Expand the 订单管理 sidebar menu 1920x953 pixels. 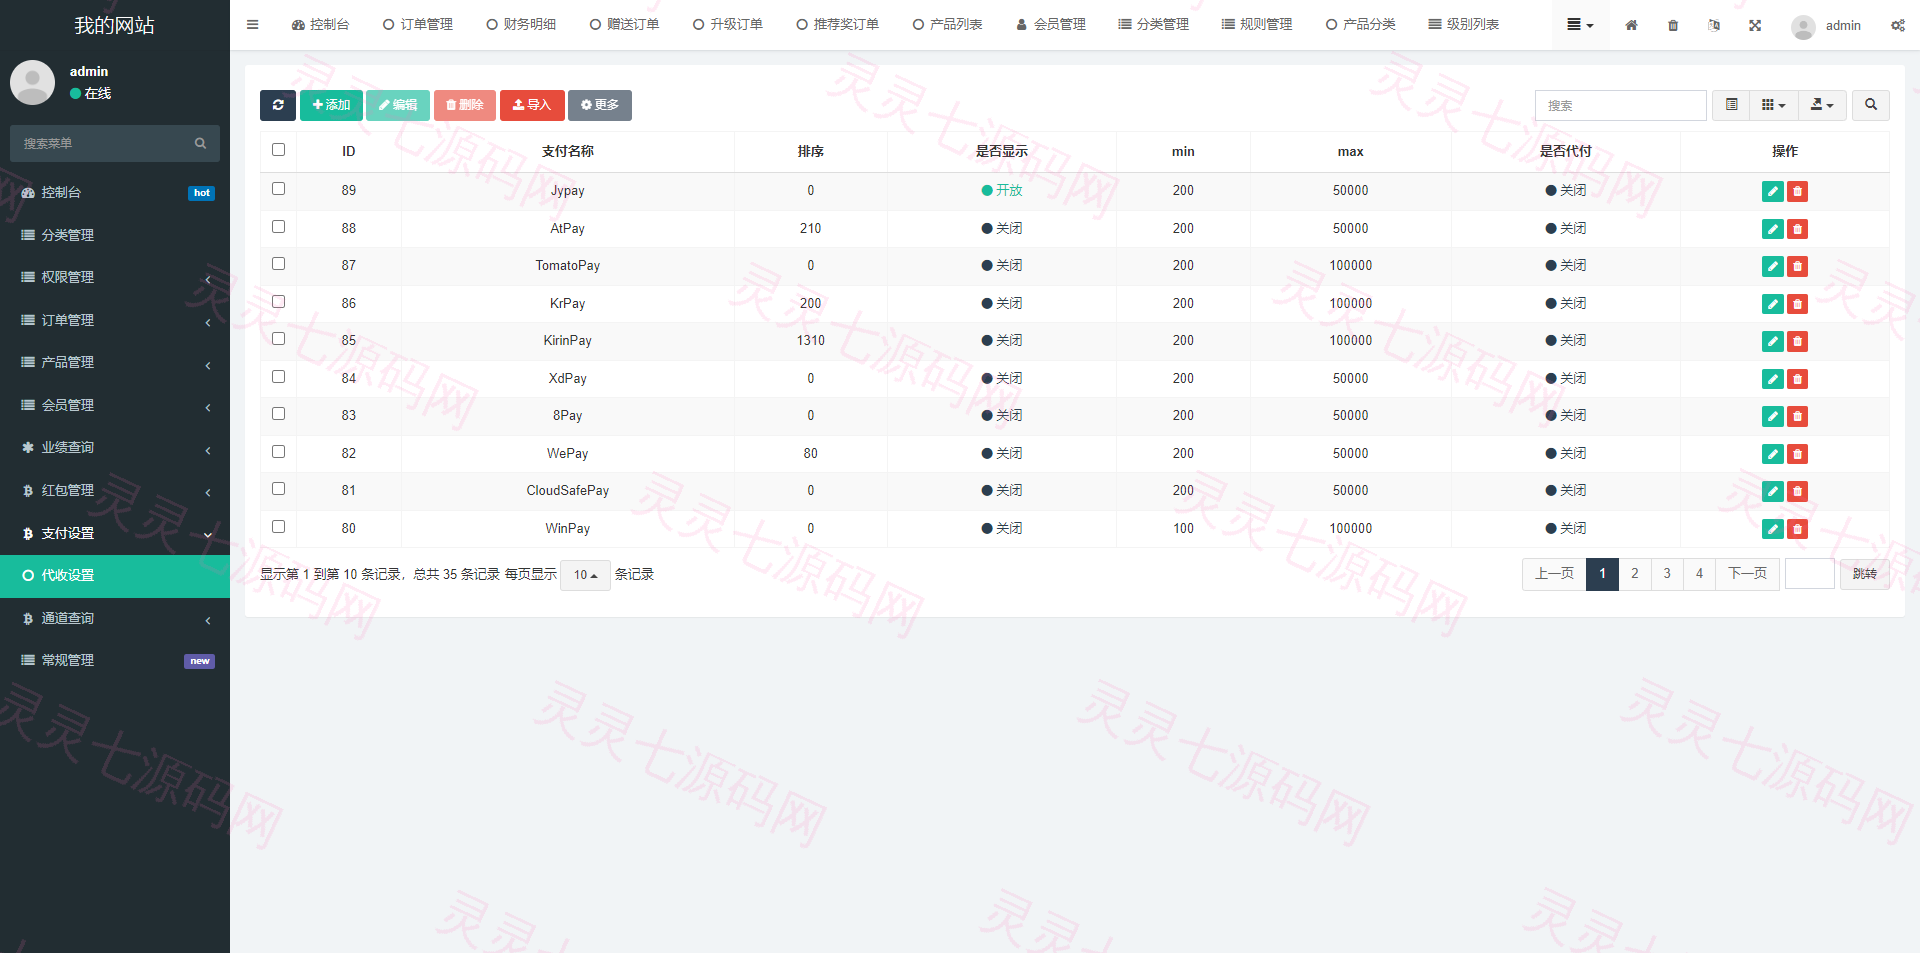click(x=115, y=320)
